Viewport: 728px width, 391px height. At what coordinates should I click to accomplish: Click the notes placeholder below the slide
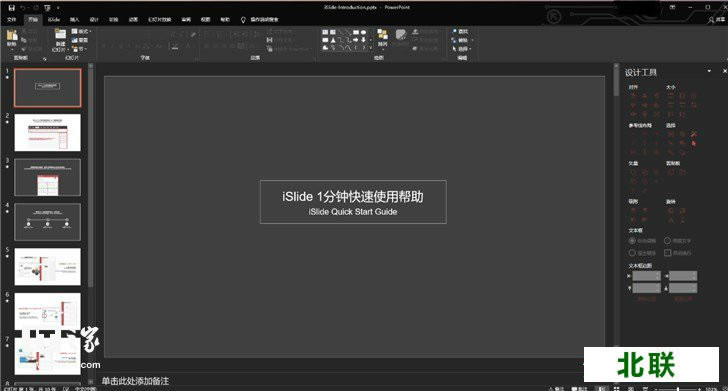point(136,381)
